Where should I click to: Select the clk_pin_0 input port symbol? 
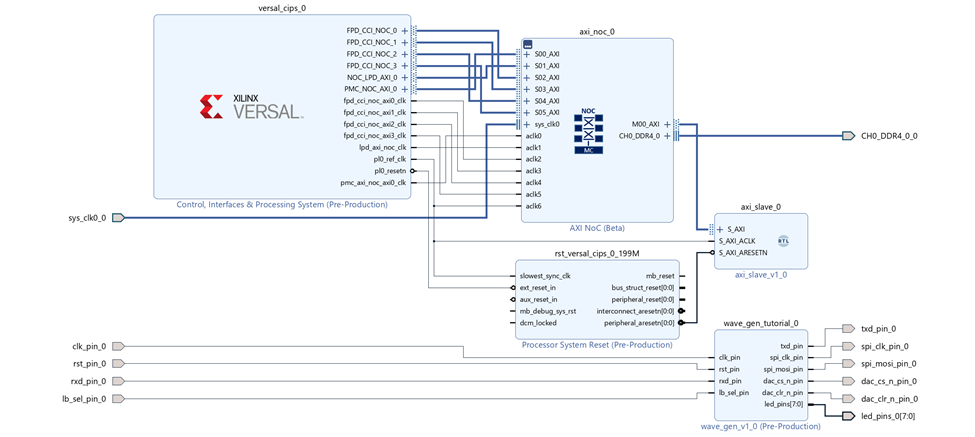[117, 346]
